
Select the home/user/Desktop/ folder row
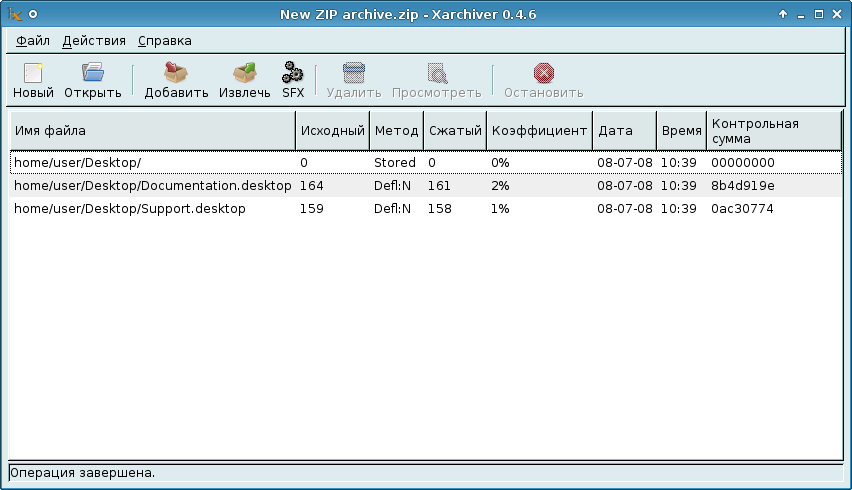click(x=78, y=162)
